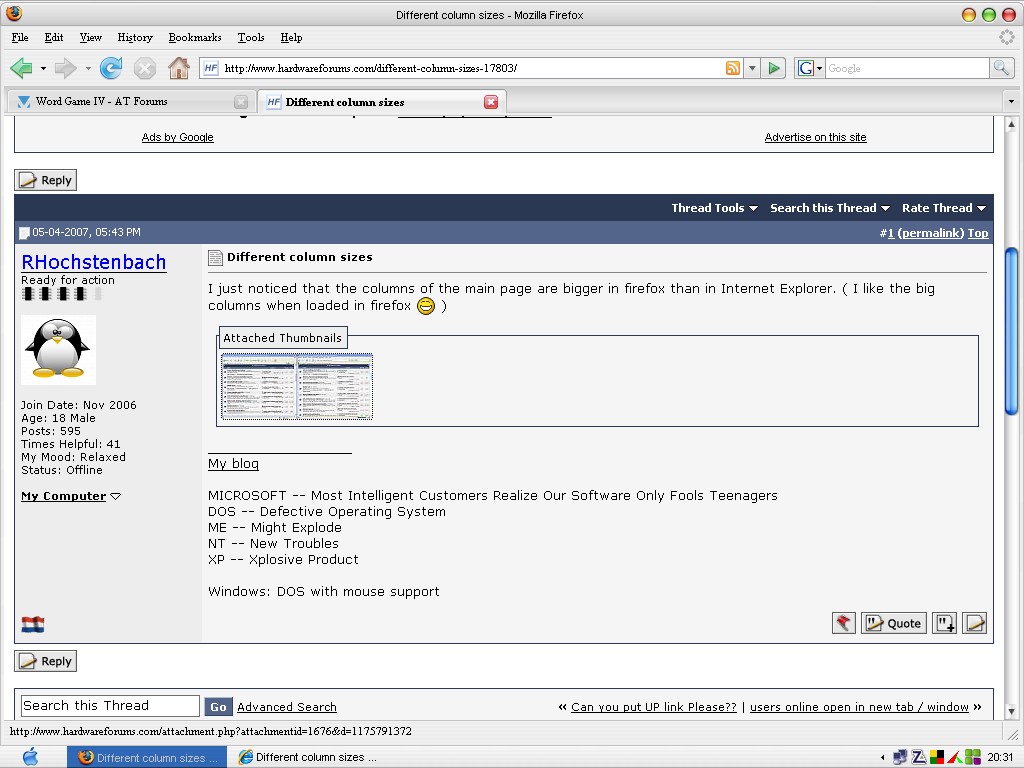This screenshot has height=768, width=1024.
Task: Open 'users online open in new tab / window' thread
Action: pyautogui.click(x=859, y=707)
